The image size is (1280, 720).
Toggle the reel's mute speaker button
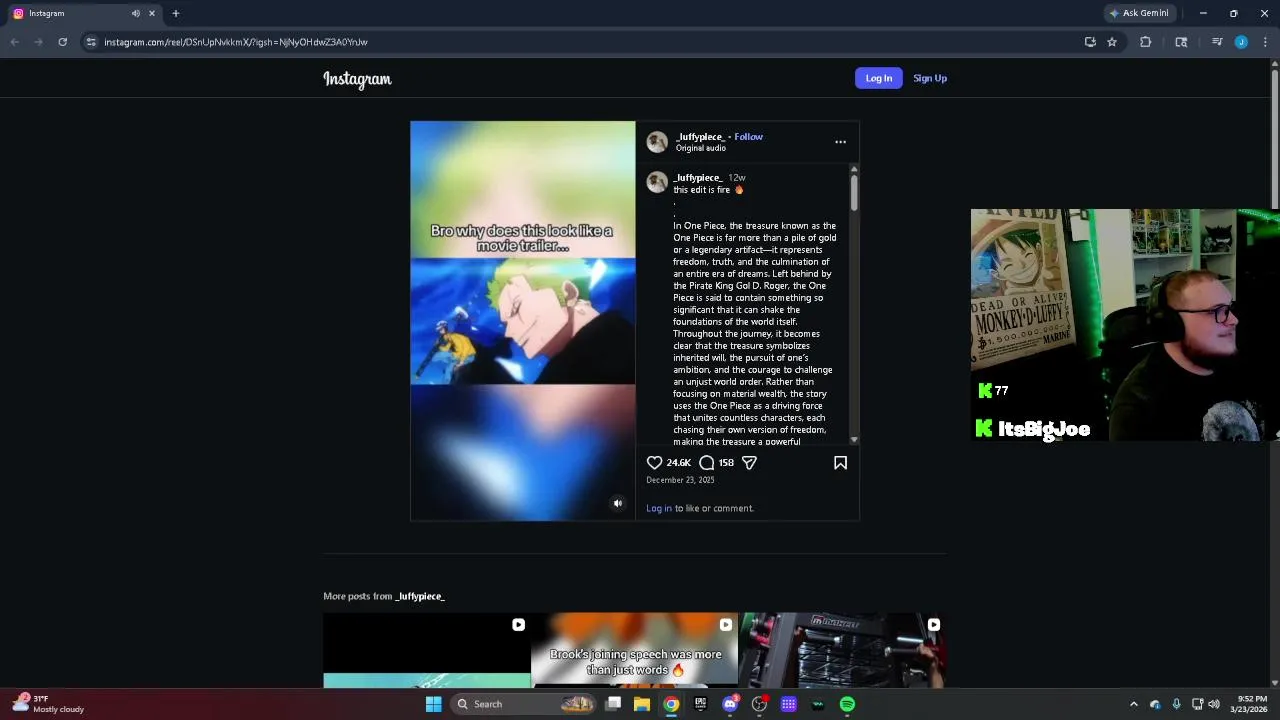[x=617, y=503]
